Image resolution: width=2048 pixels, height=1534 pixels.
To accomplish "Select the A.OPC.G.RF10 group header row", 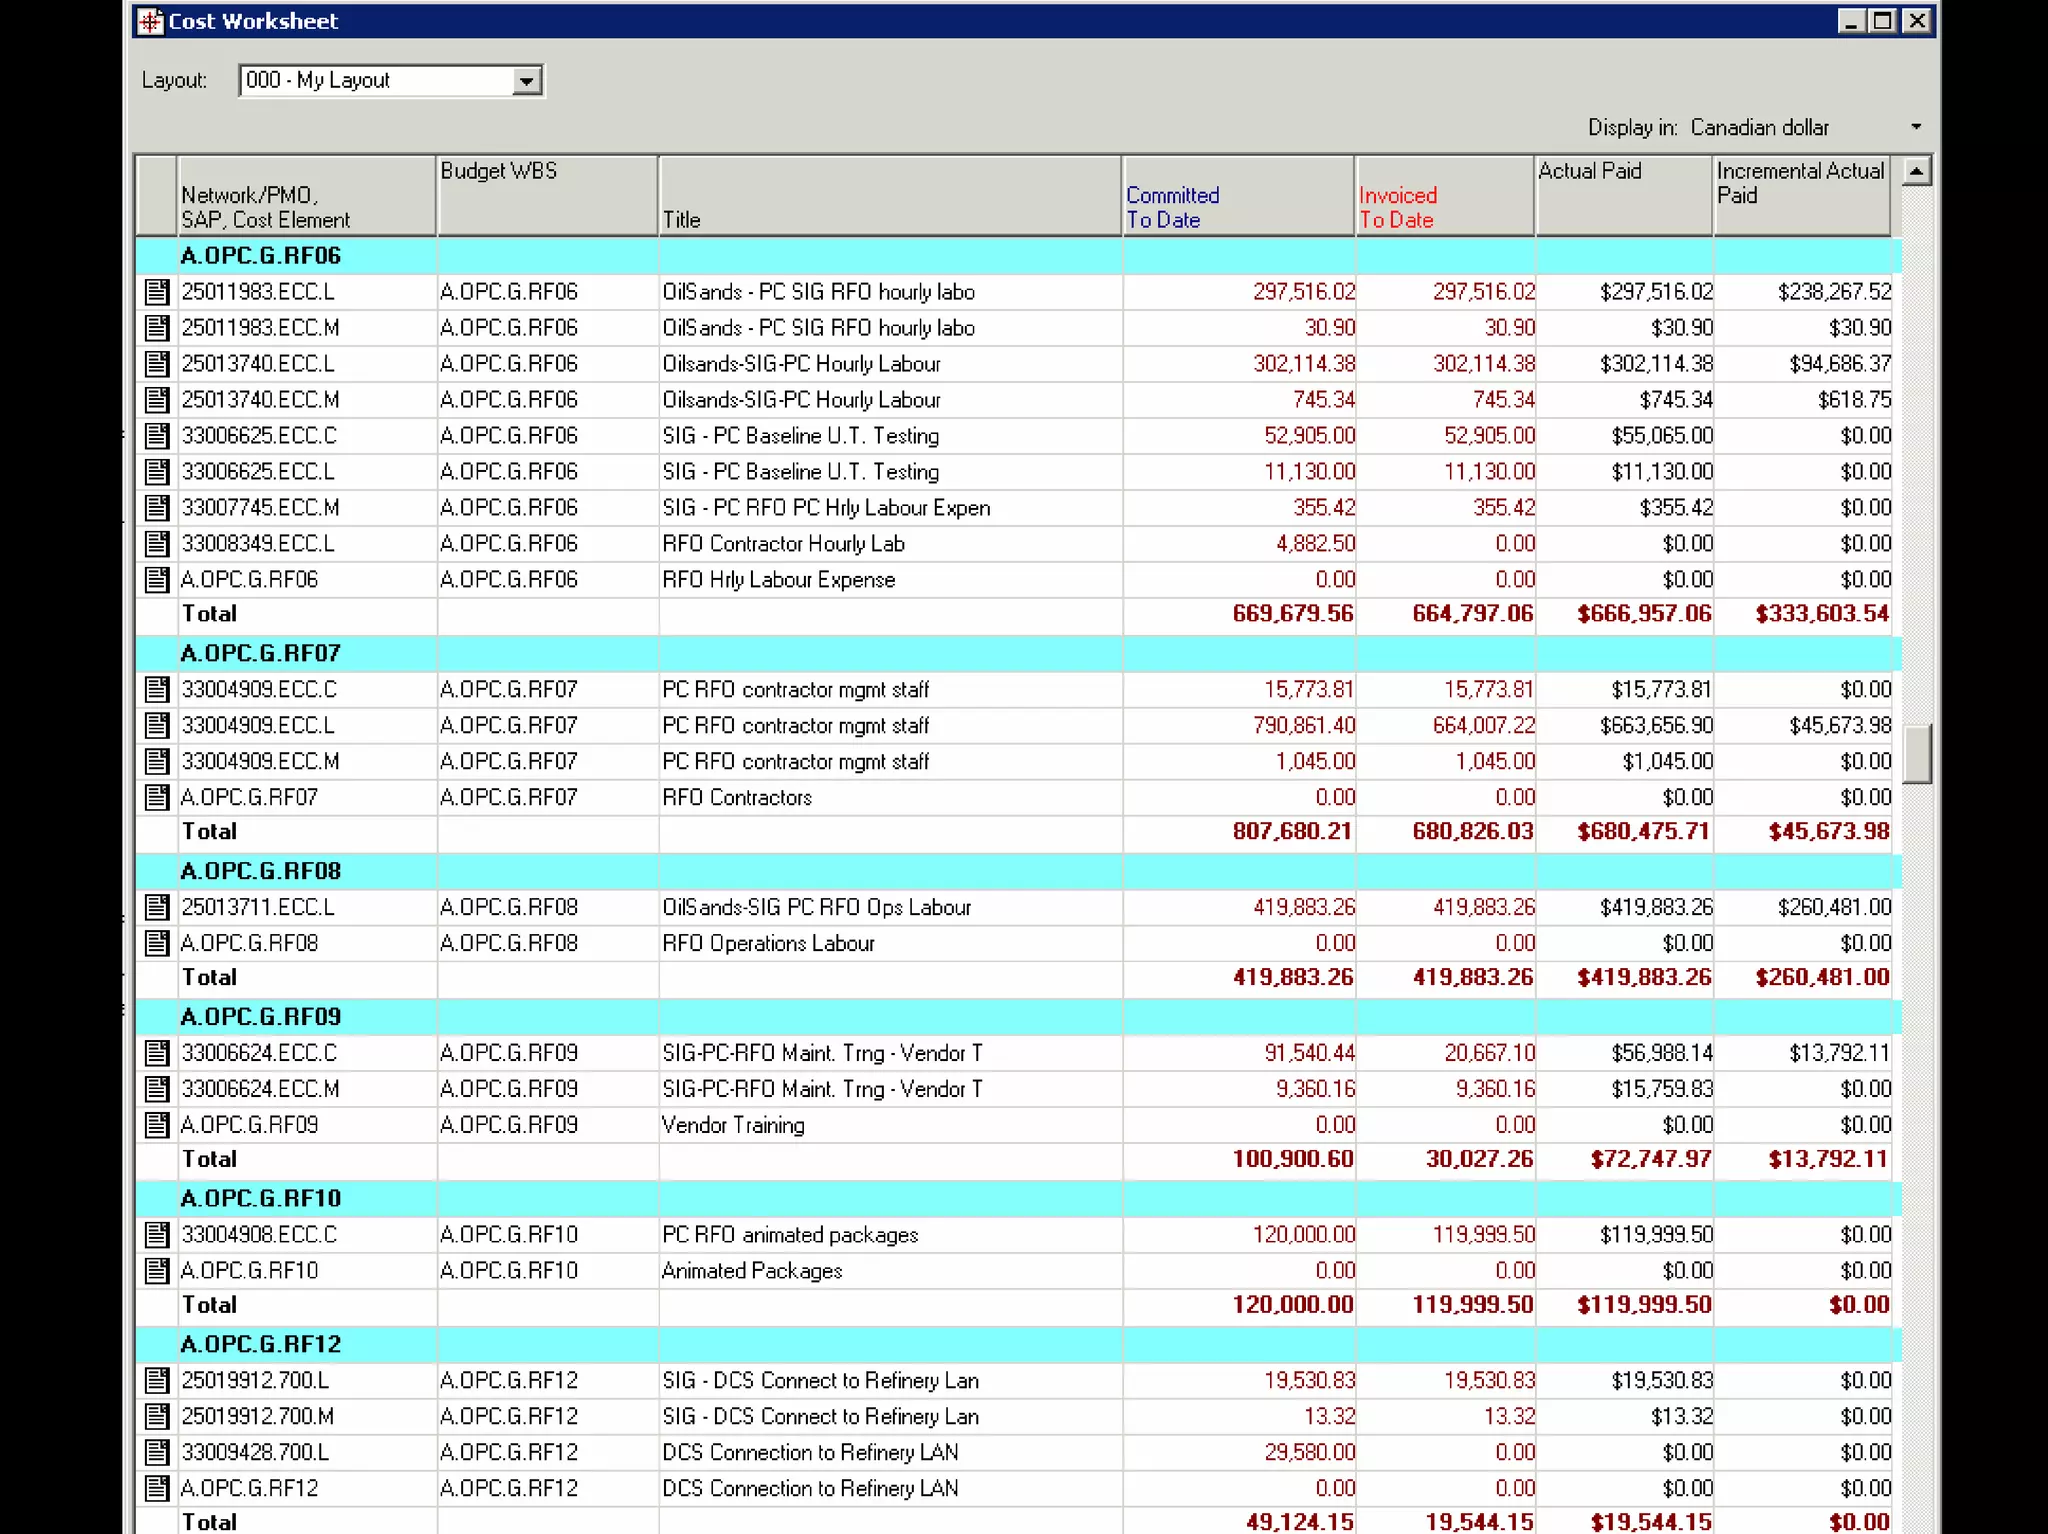I will tap(260, 1199).
